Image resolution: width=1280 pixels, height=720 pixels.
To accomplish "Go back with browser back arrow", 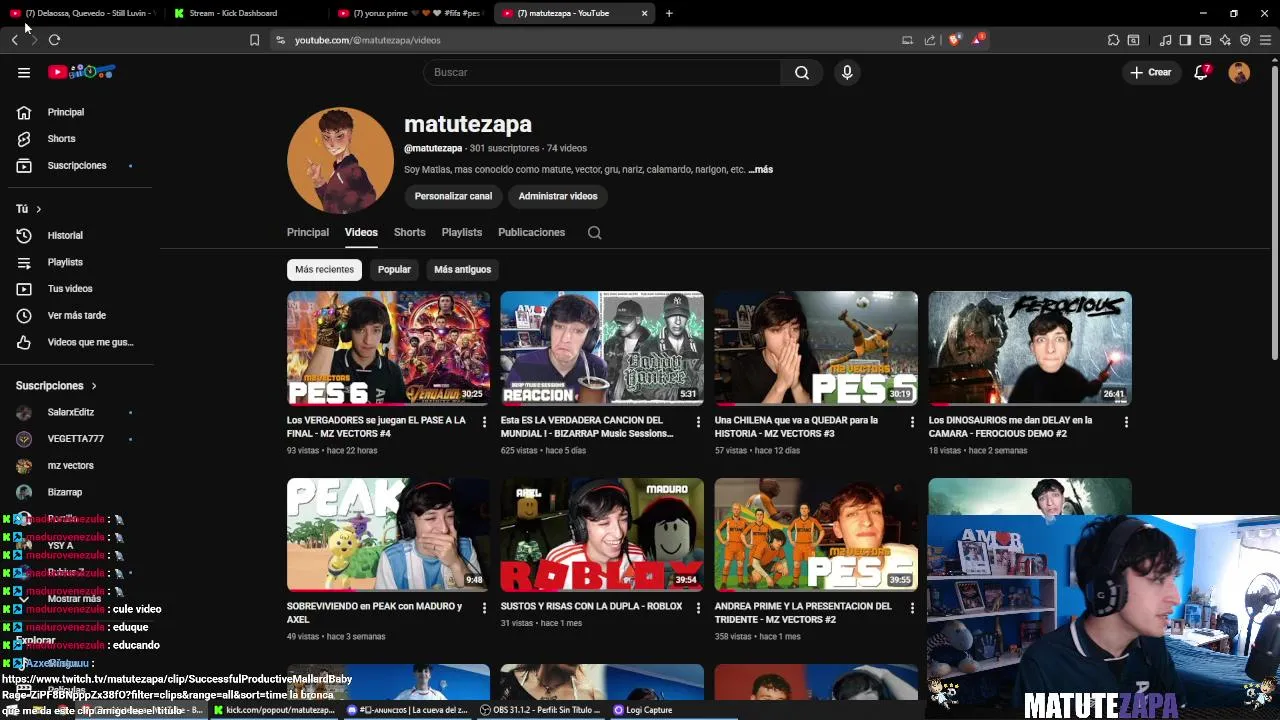I will tap(14, 40).
